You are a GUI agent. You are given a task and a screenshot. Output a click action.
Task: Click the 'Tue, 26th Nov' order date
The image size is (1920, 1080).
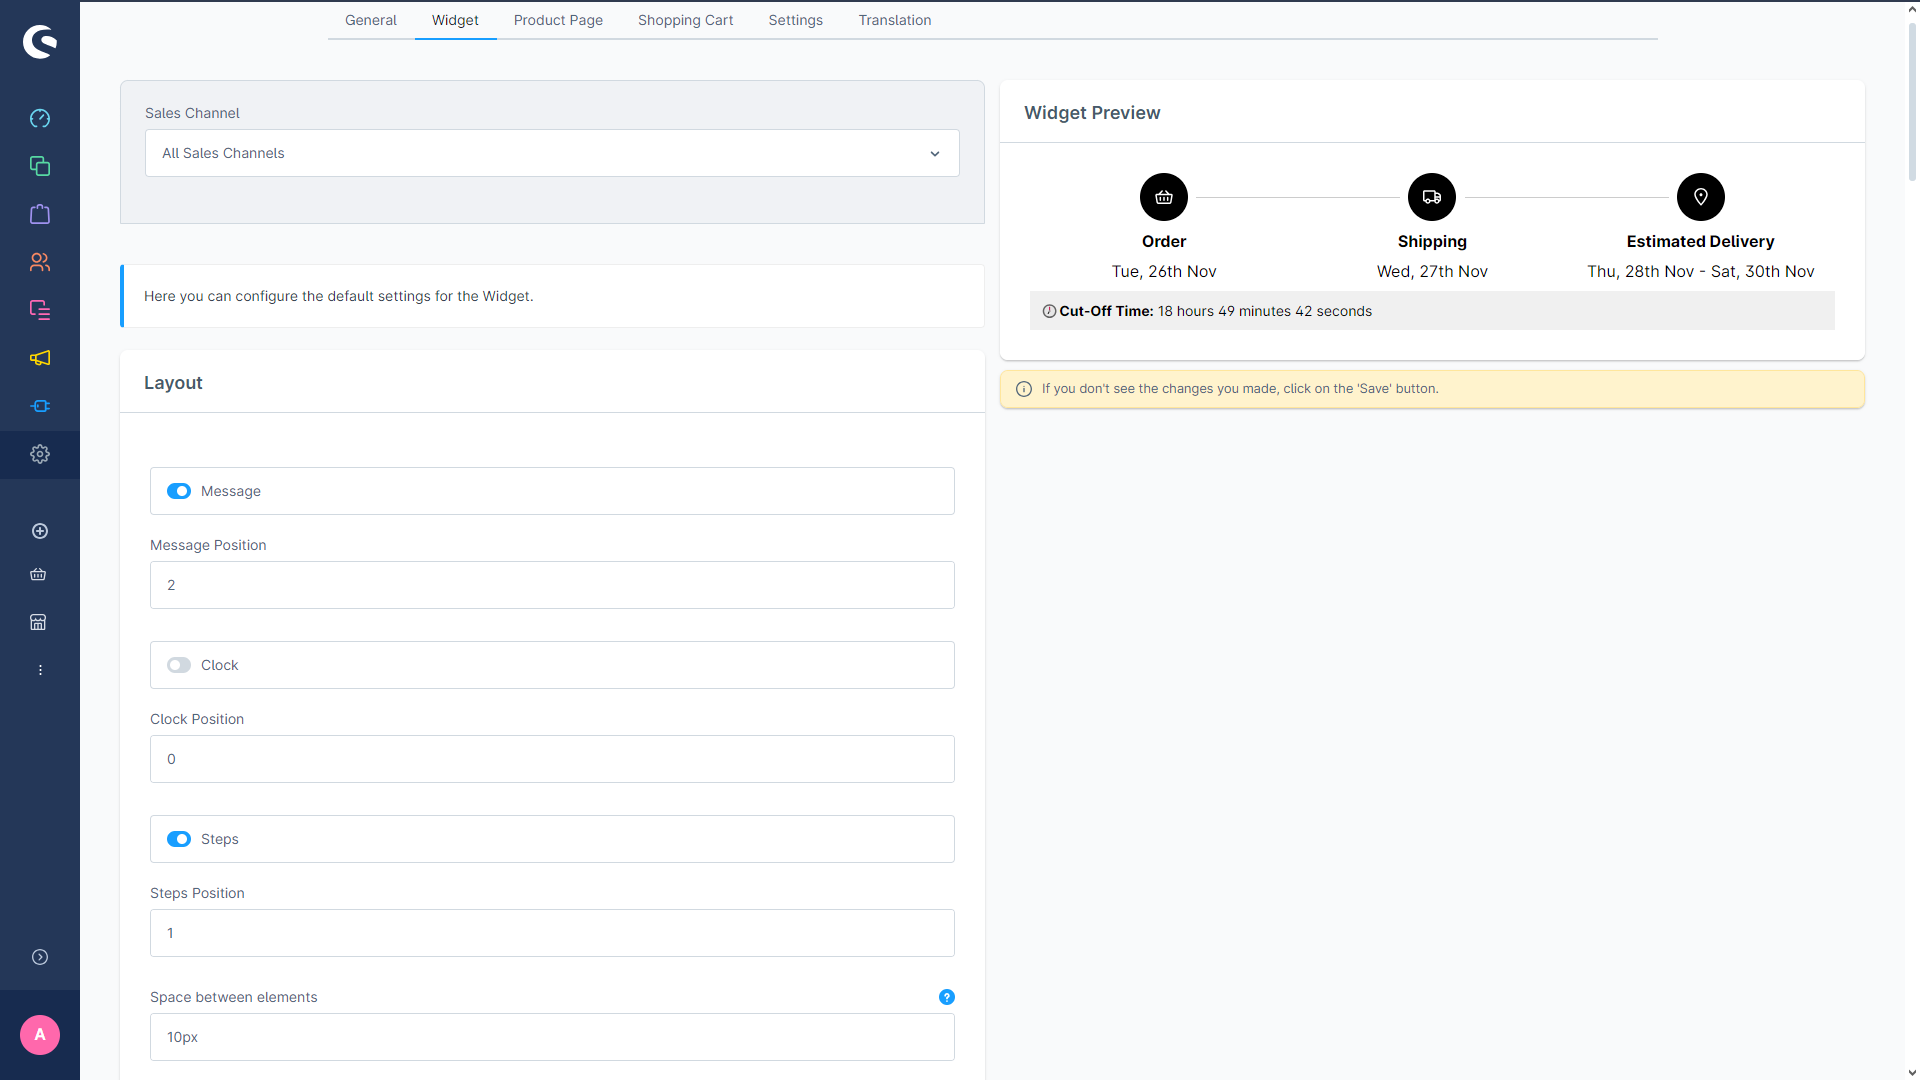(1164, 271)
